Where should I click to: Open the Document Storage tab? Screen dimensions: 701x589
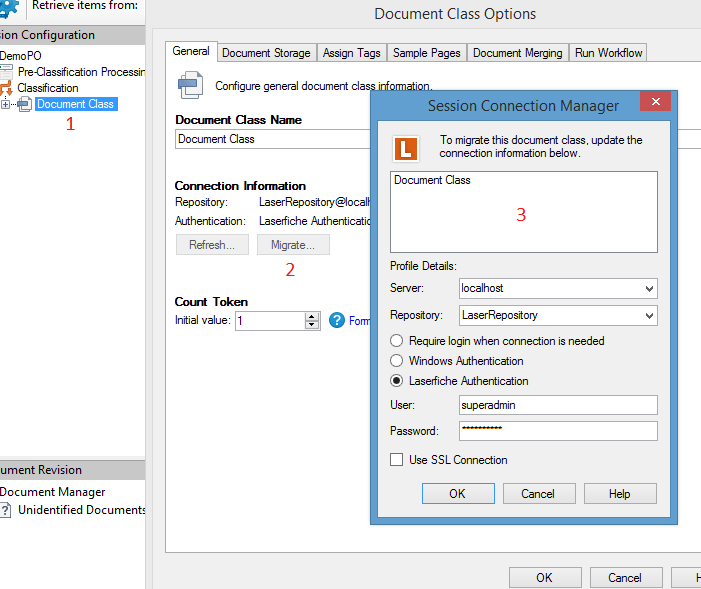266,53
